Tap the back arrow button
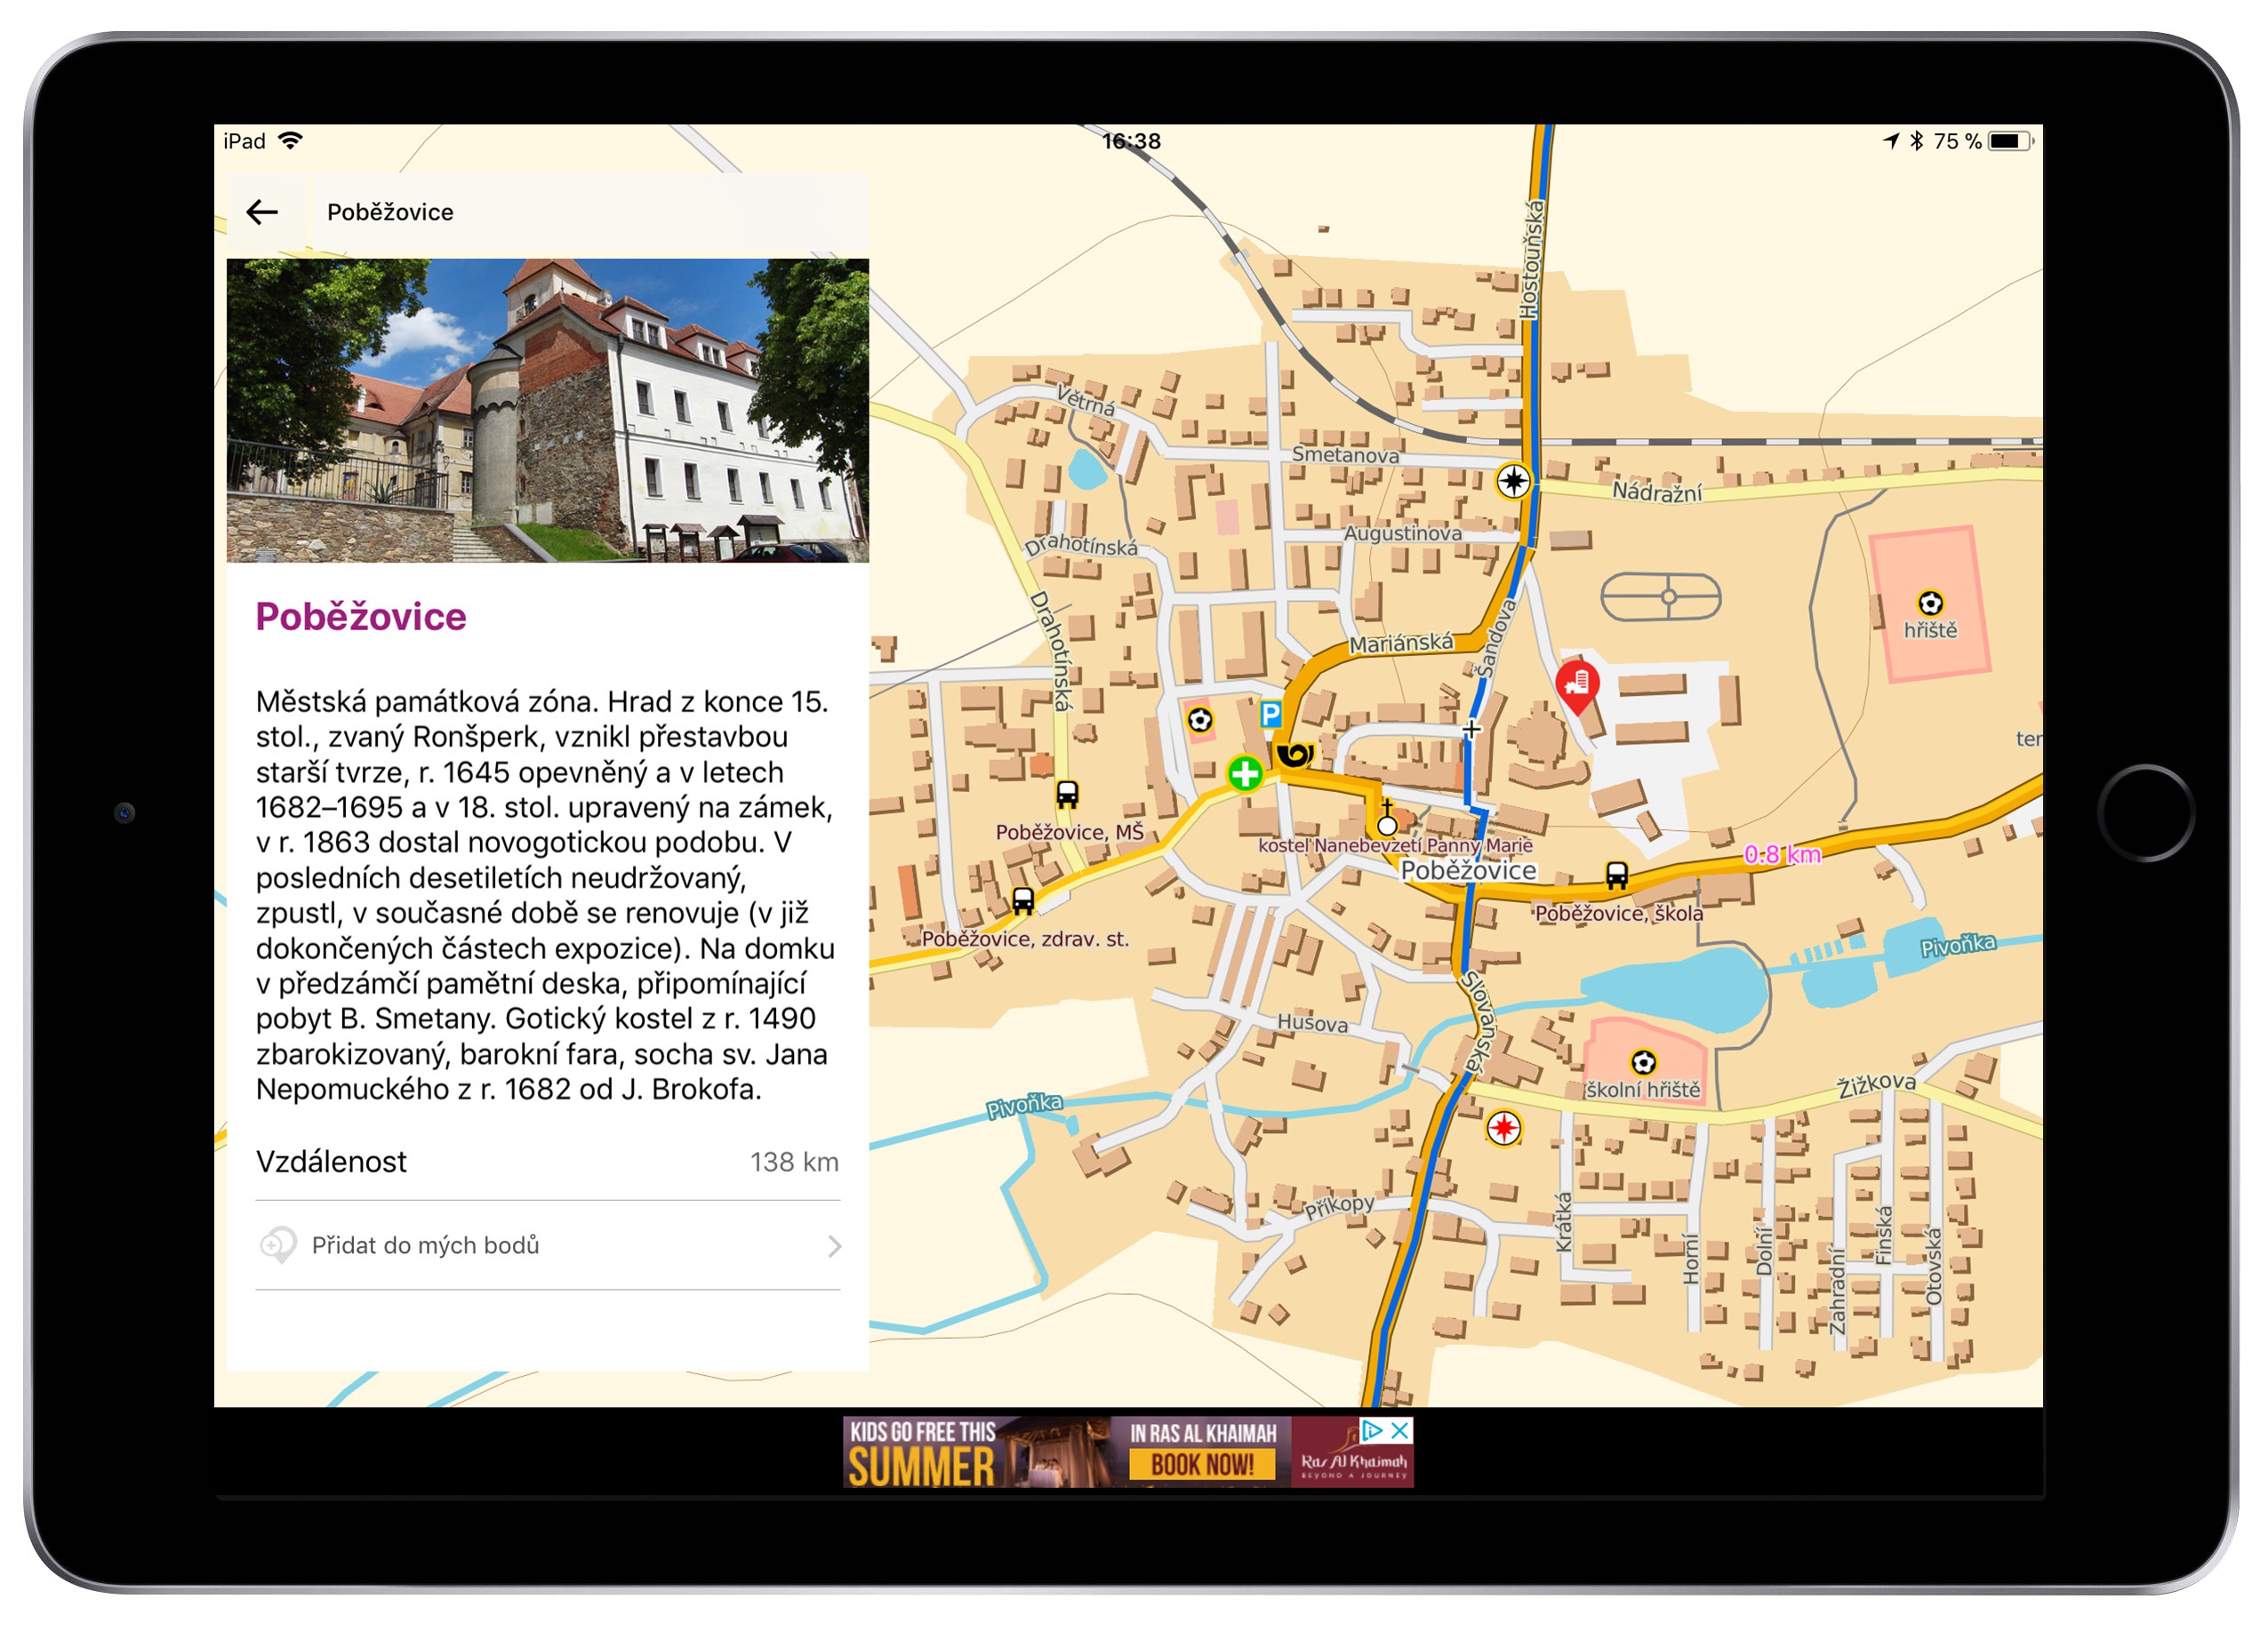The width and height of the screenshot is (2268, 1639). [262, 212]
